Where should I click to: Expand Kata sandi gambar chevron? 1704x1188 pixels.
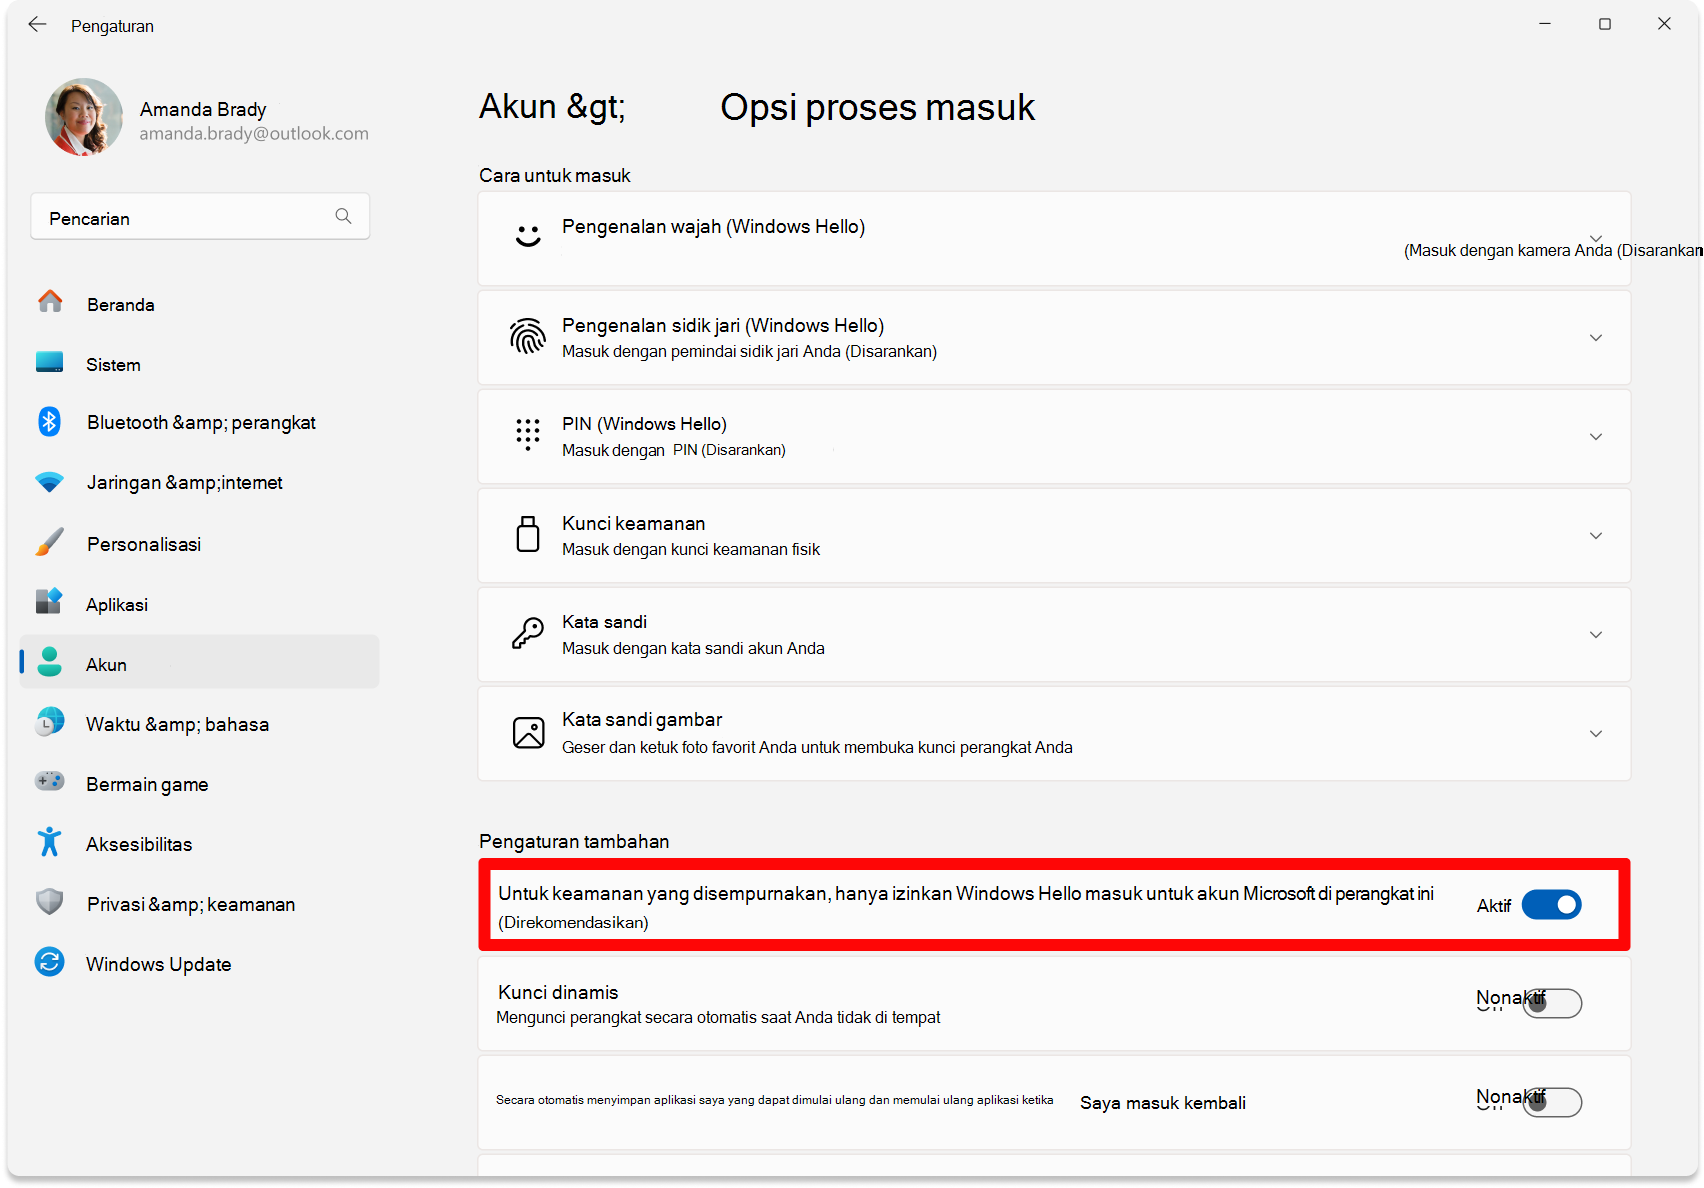[x=1596, y=734]
